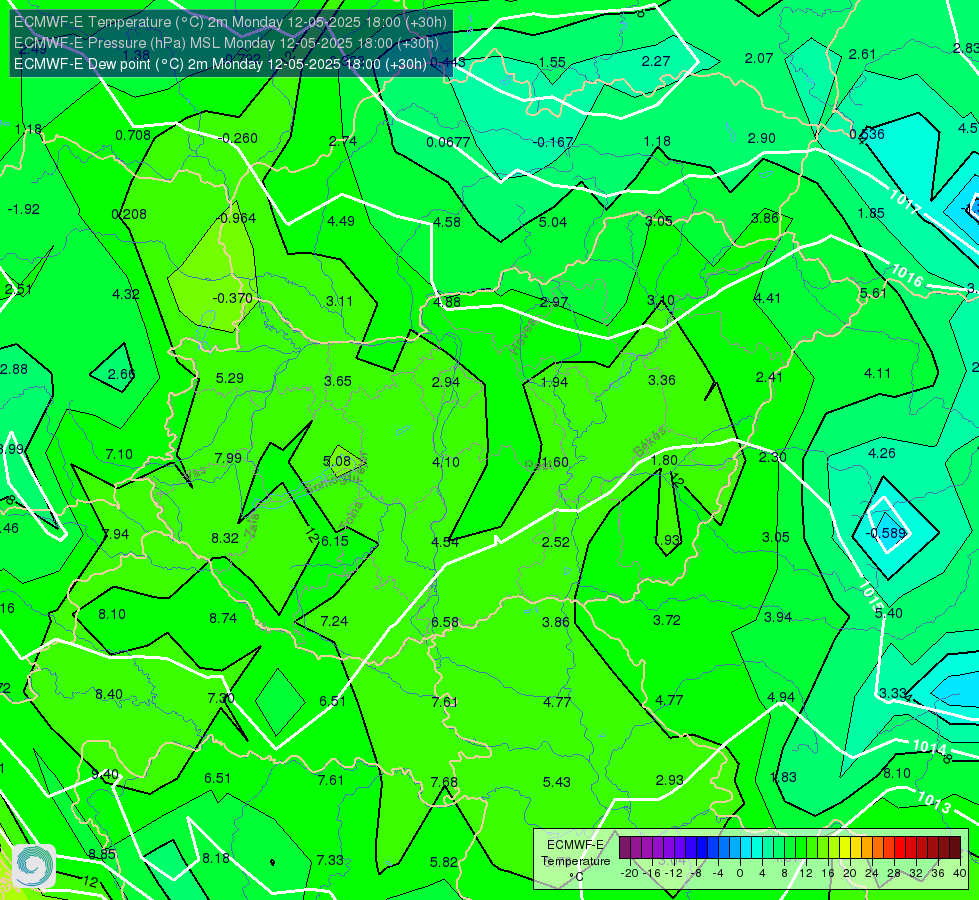Click the dew point value 4.88
The image size is (979, 900).
point(447,302)
